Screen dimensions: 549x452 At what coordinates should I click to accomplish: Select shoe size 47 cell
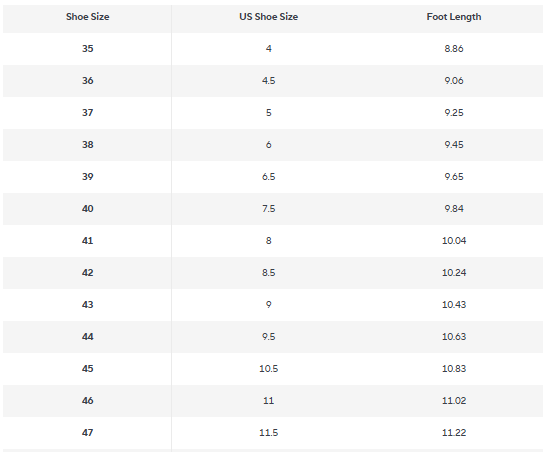pos(88,433)
